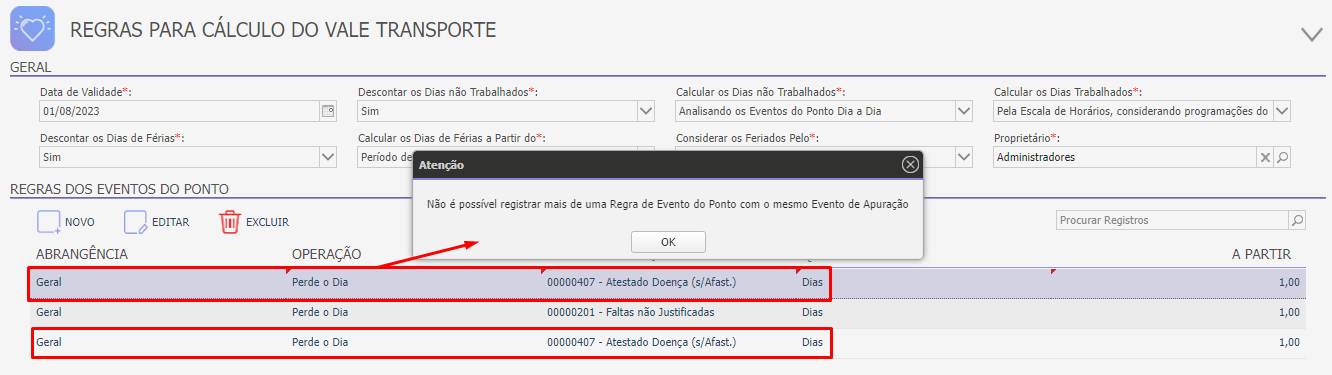Click the Data de Validade date field
Viewport: 1332px width, 375px height.
click(178, 111)
